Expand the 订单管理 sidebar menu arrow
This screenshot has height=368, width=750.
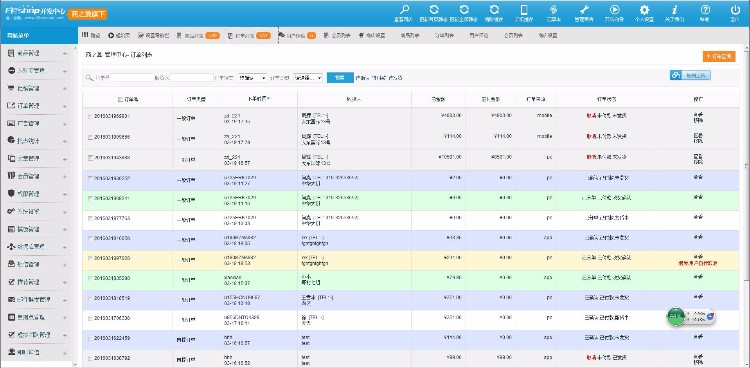tap(65, 106)
